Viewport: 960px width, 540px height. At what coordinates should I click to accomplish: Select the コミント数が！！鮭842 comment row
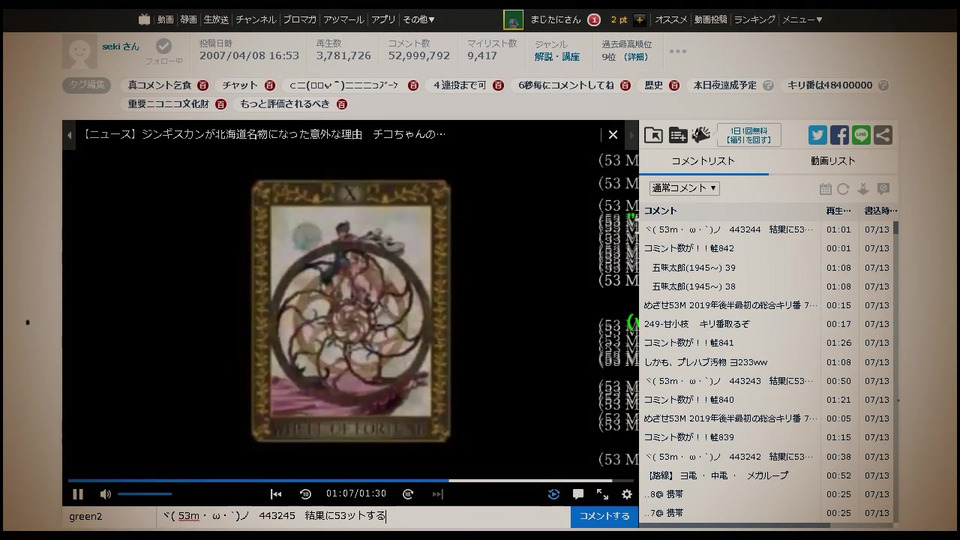(766, 248)
